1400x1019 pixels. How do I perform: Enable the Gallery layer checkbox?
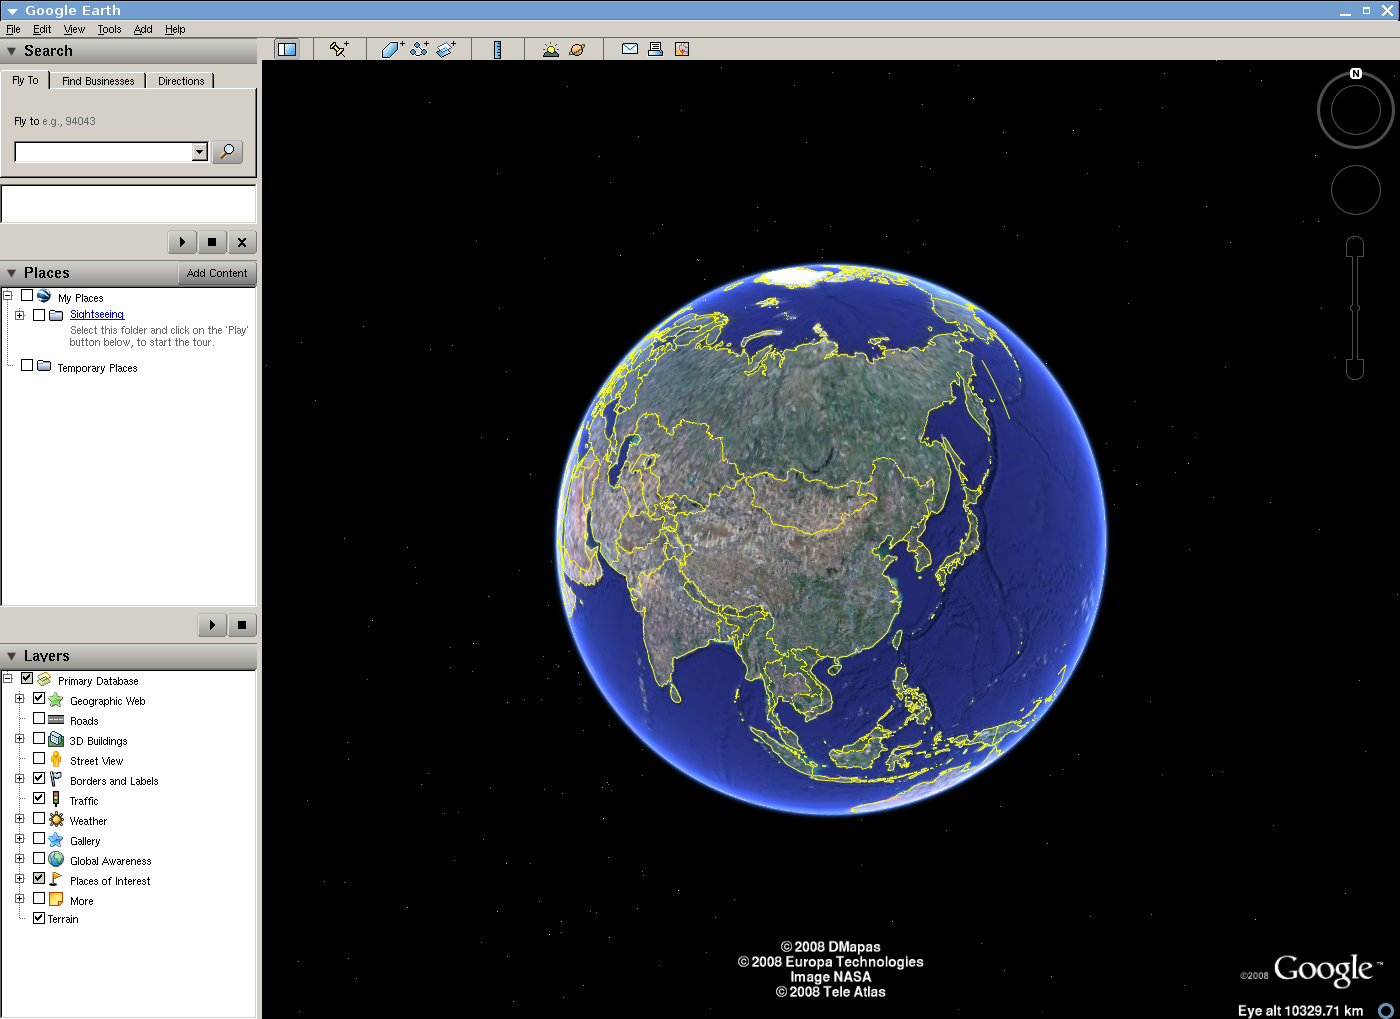[x=39, y=838]
